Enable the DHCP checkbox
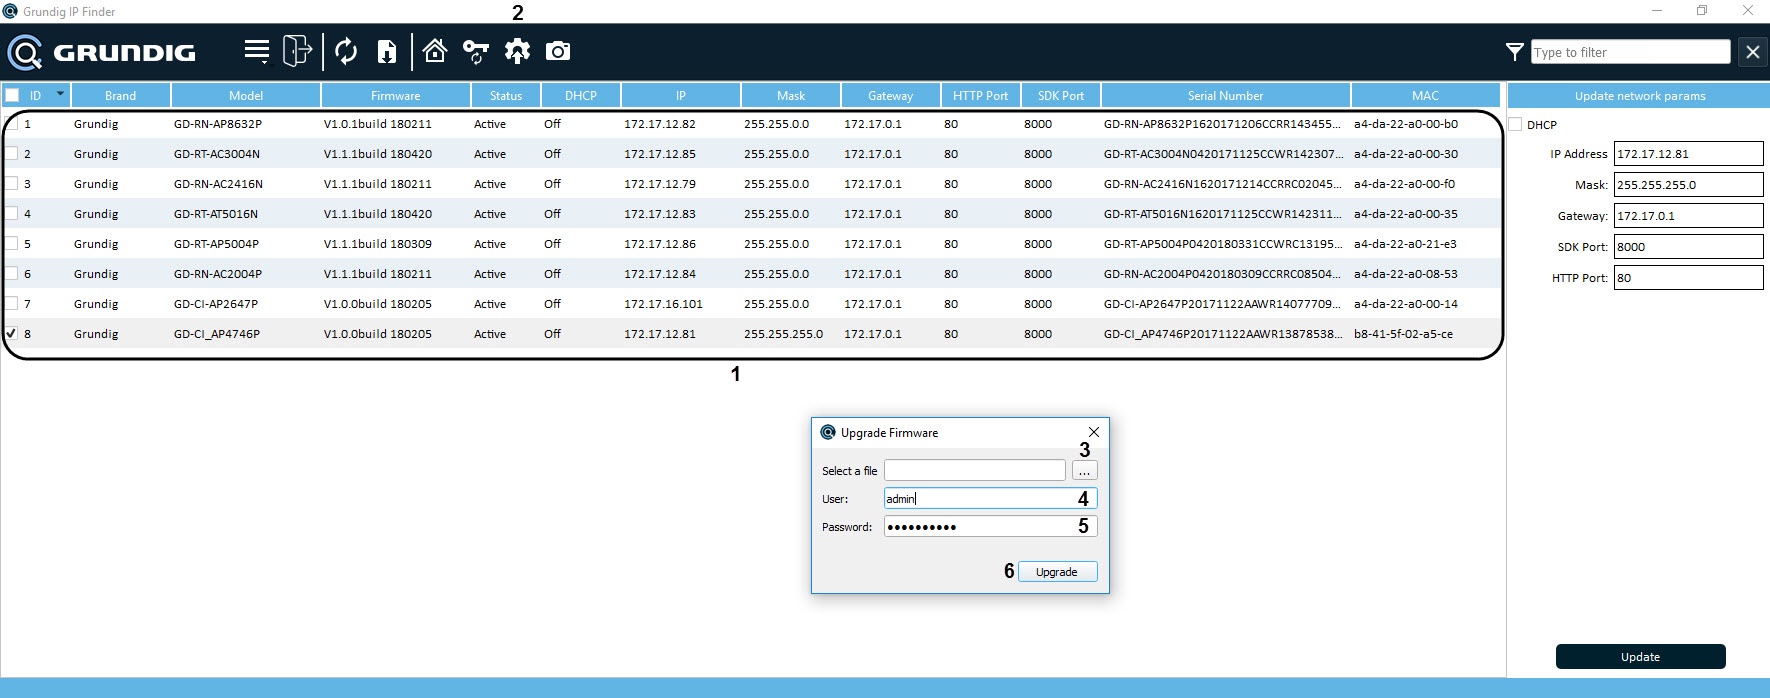Viewport: 1770px width, 698px height. [x=1515, y=125]
